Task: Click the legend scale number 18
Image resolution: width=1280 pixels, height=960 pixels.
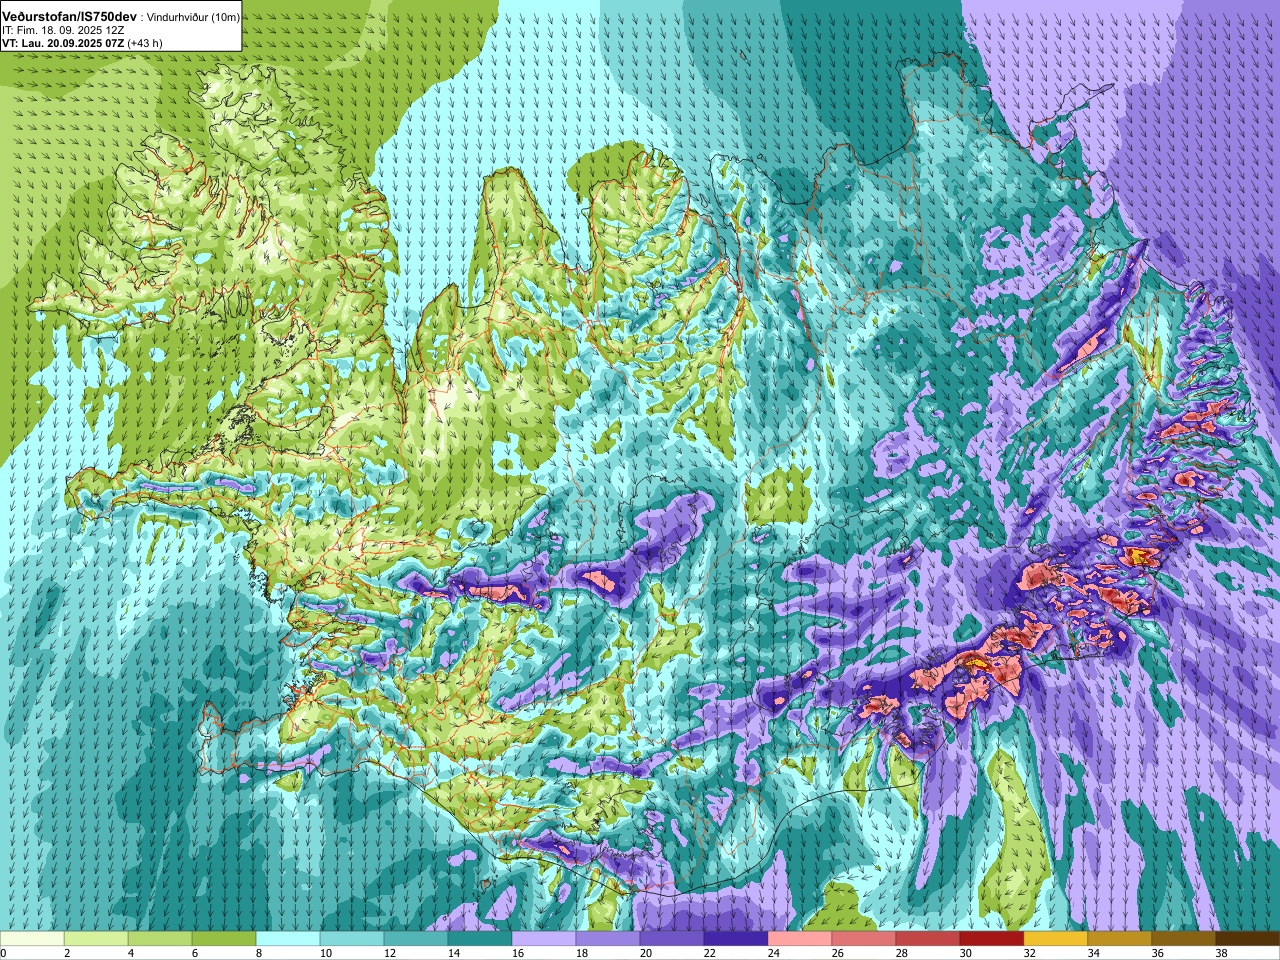Action: click(582, 953)
